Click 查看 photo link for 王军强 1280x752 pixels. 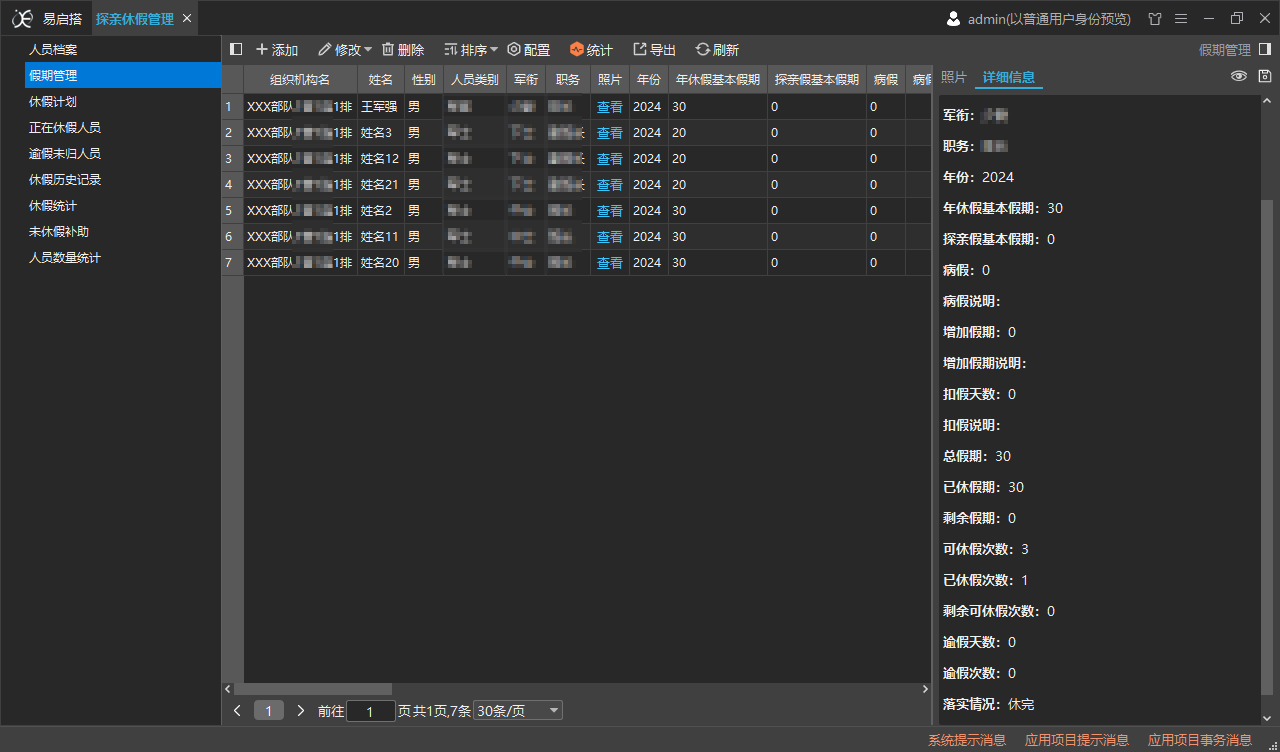click(x=610, y=107)
